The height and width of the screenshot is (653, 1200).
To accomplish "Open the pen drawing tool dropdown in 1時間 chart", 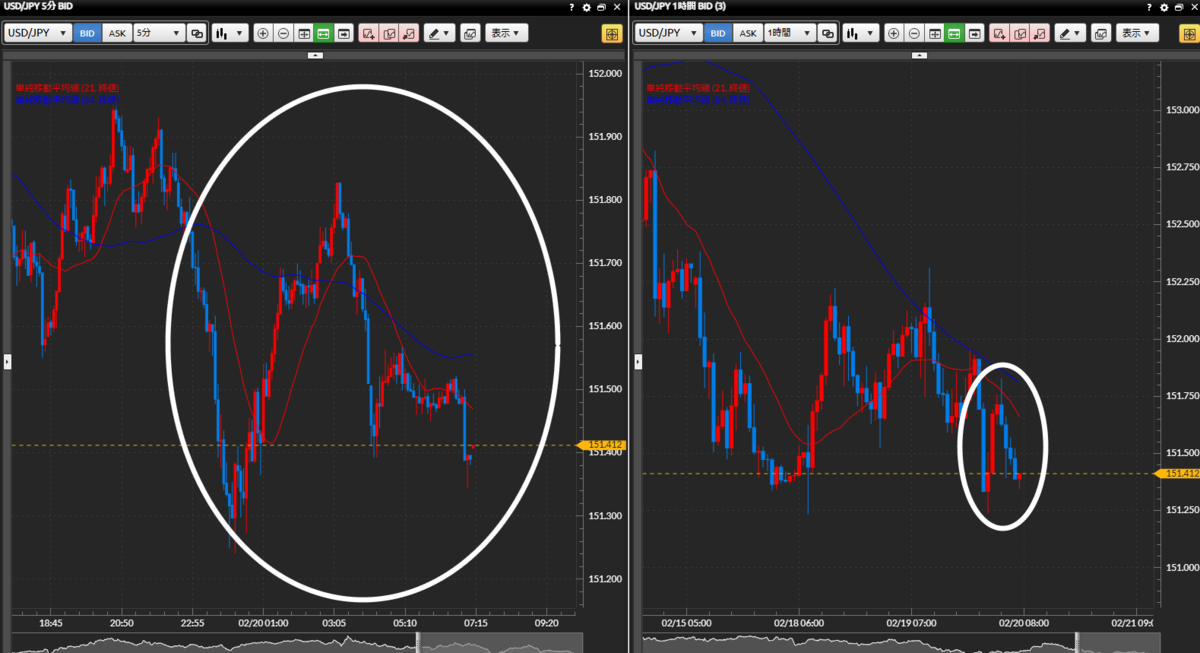I will pos(1069,33).
